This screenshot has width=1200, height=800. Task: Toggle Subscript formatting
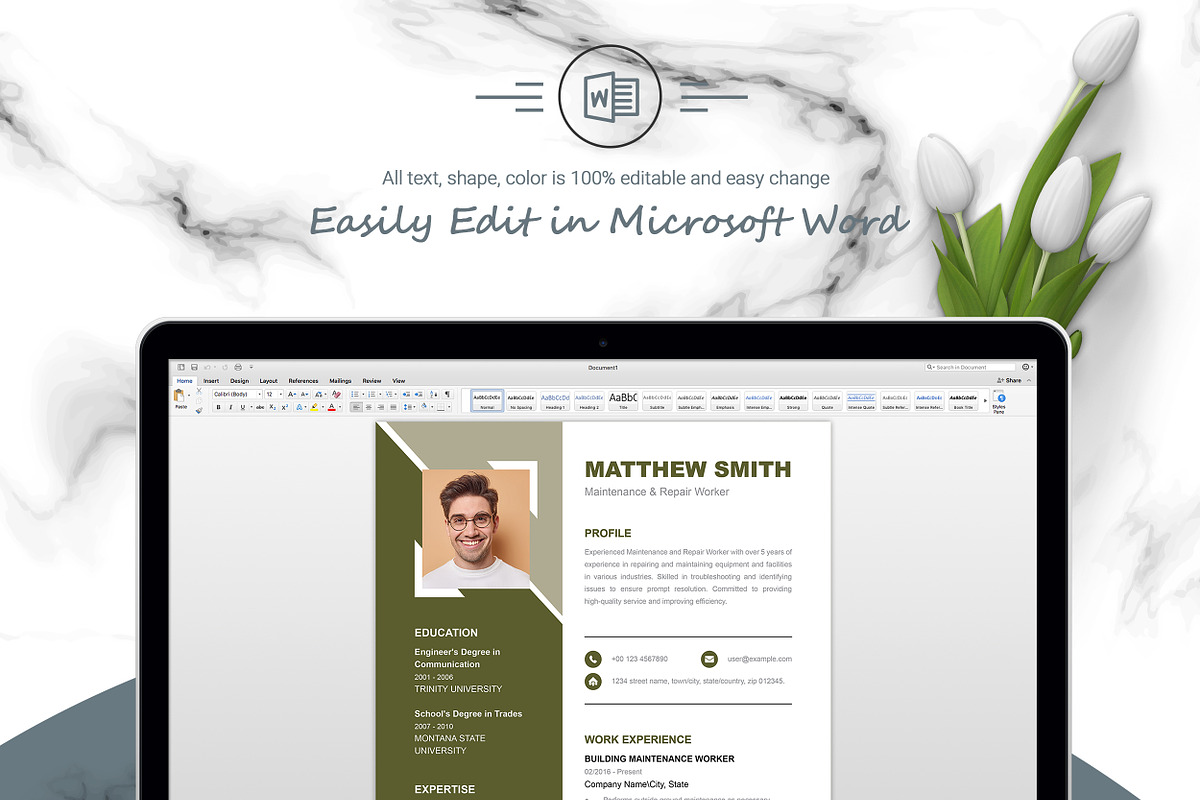pyautogui.click(x=272, y=407)
